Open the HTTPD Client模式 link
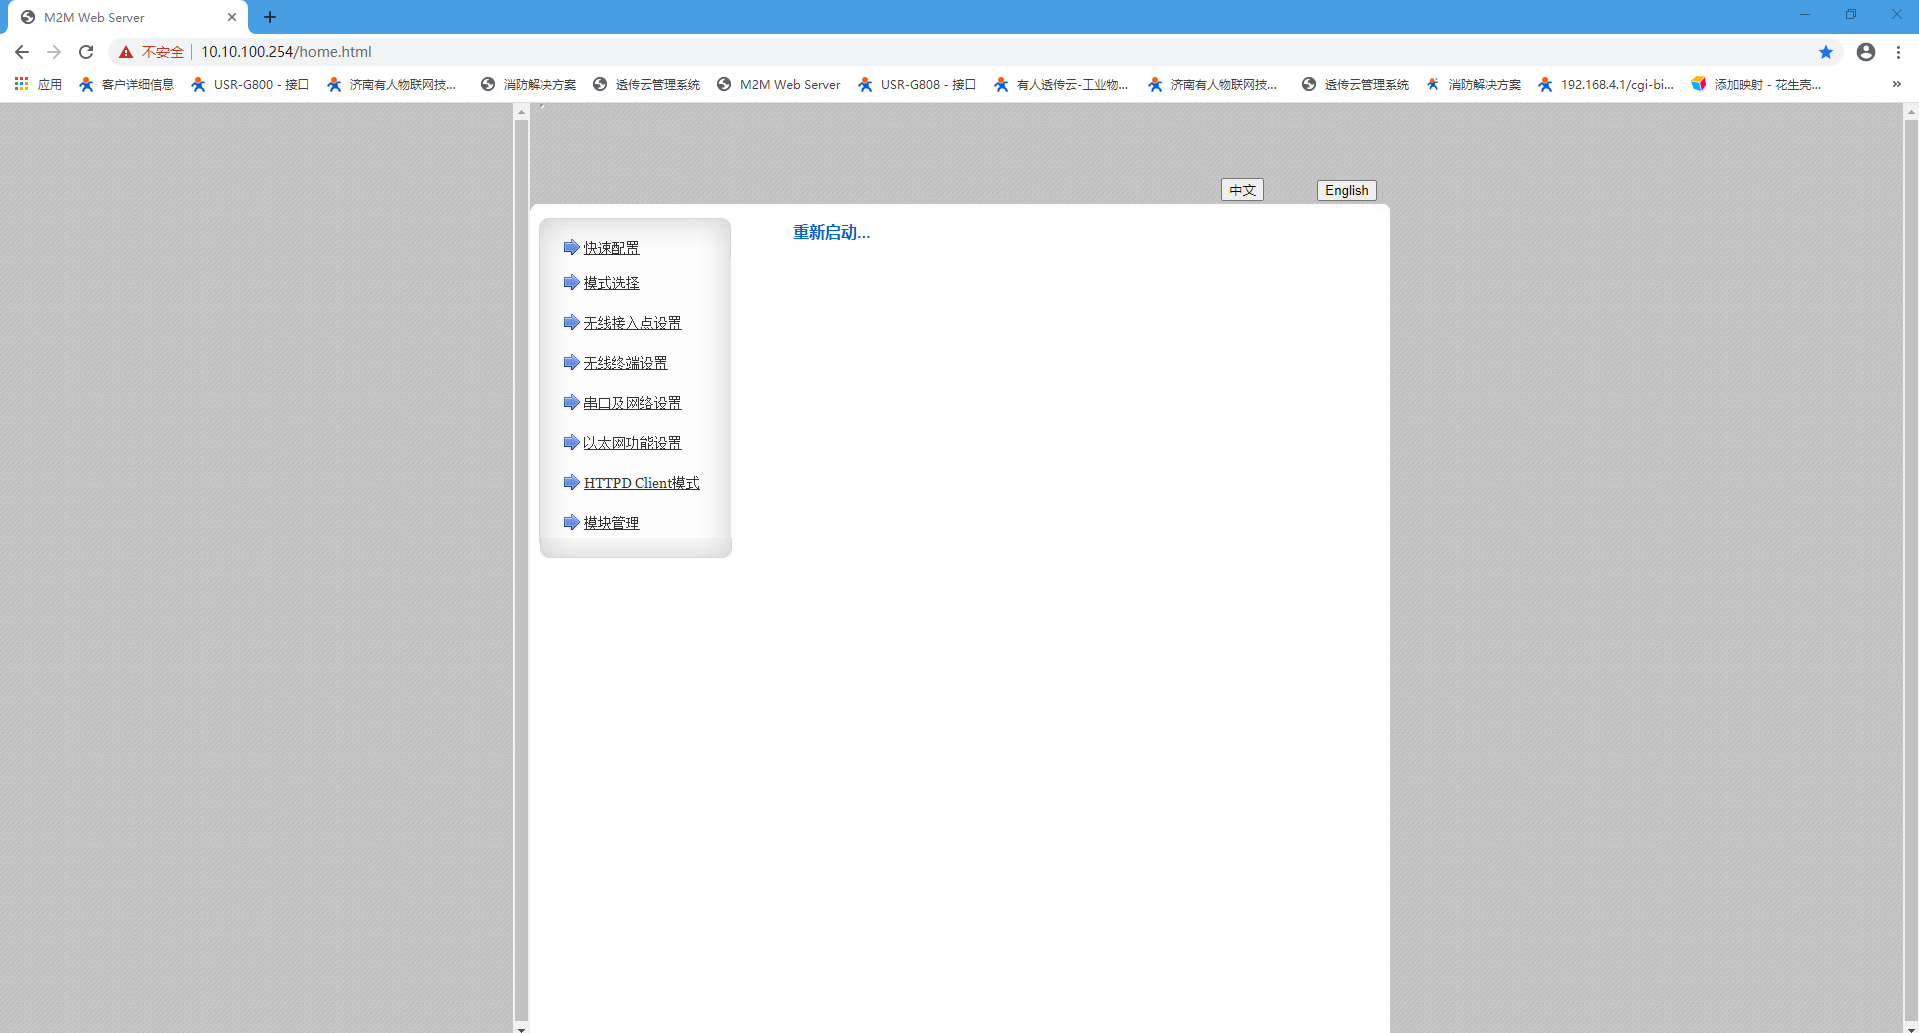 point(641,483)
